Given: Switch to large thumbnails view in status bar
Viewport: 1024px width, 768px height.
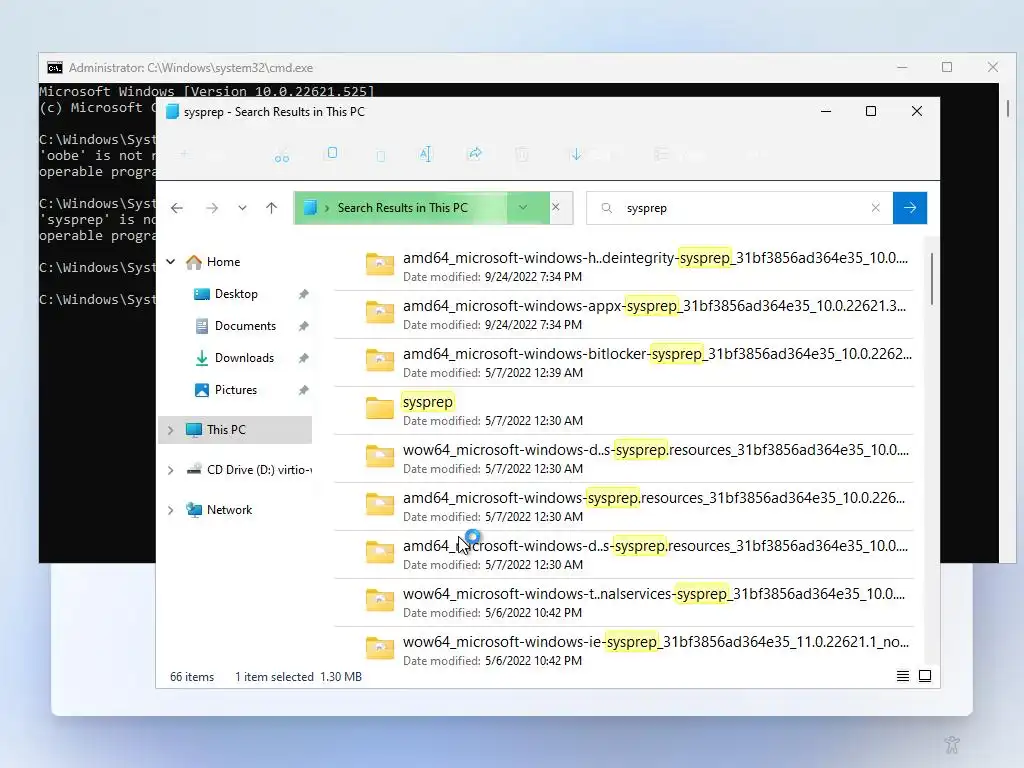Looking at the screenshot, I should [x=925, y=676].
